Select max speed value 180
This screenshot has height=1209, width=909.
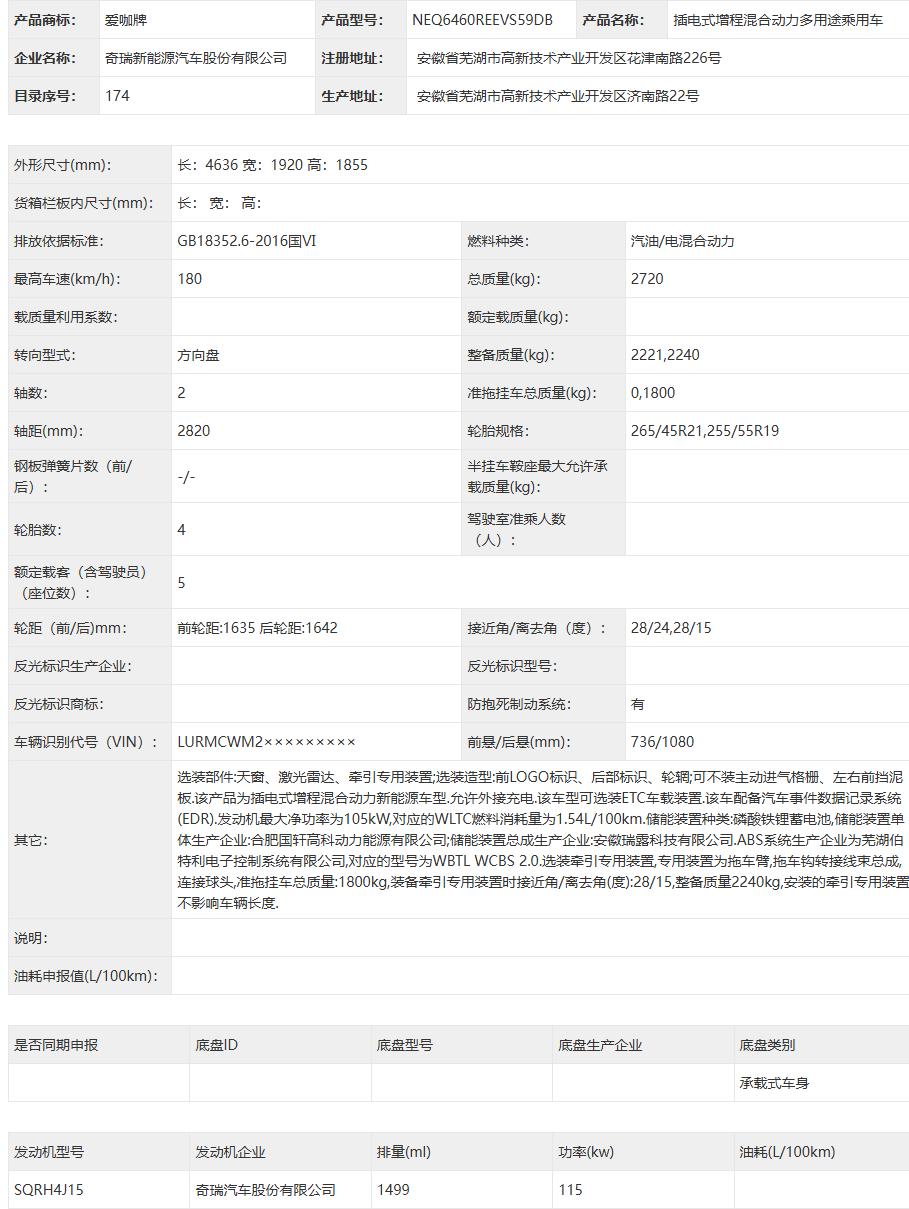(x=189, y=279)
